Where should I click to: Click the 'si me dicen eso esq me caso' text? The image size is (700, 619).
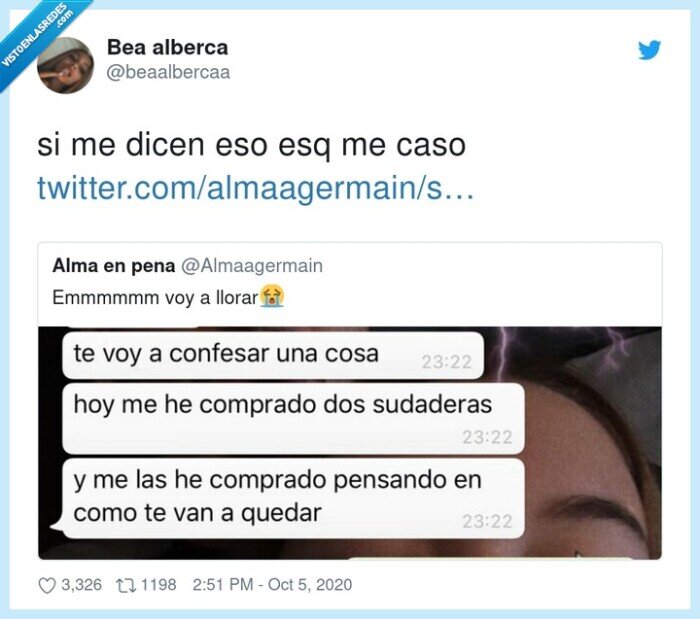[251, 145]
